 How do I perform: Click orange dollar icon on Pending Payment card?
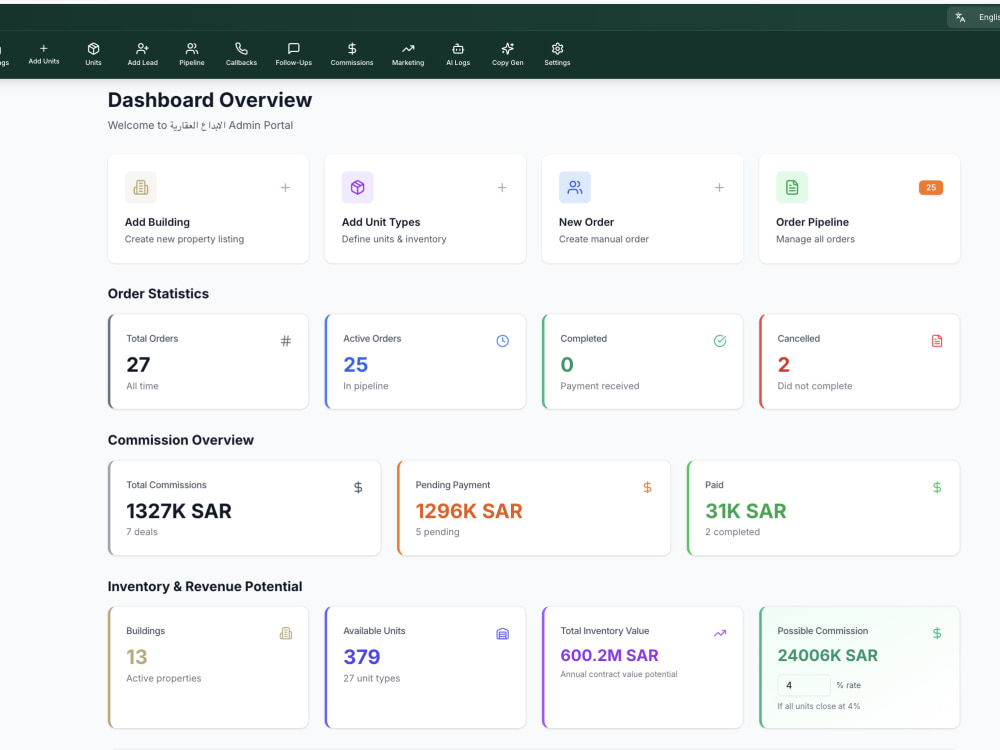click(647, 488)
